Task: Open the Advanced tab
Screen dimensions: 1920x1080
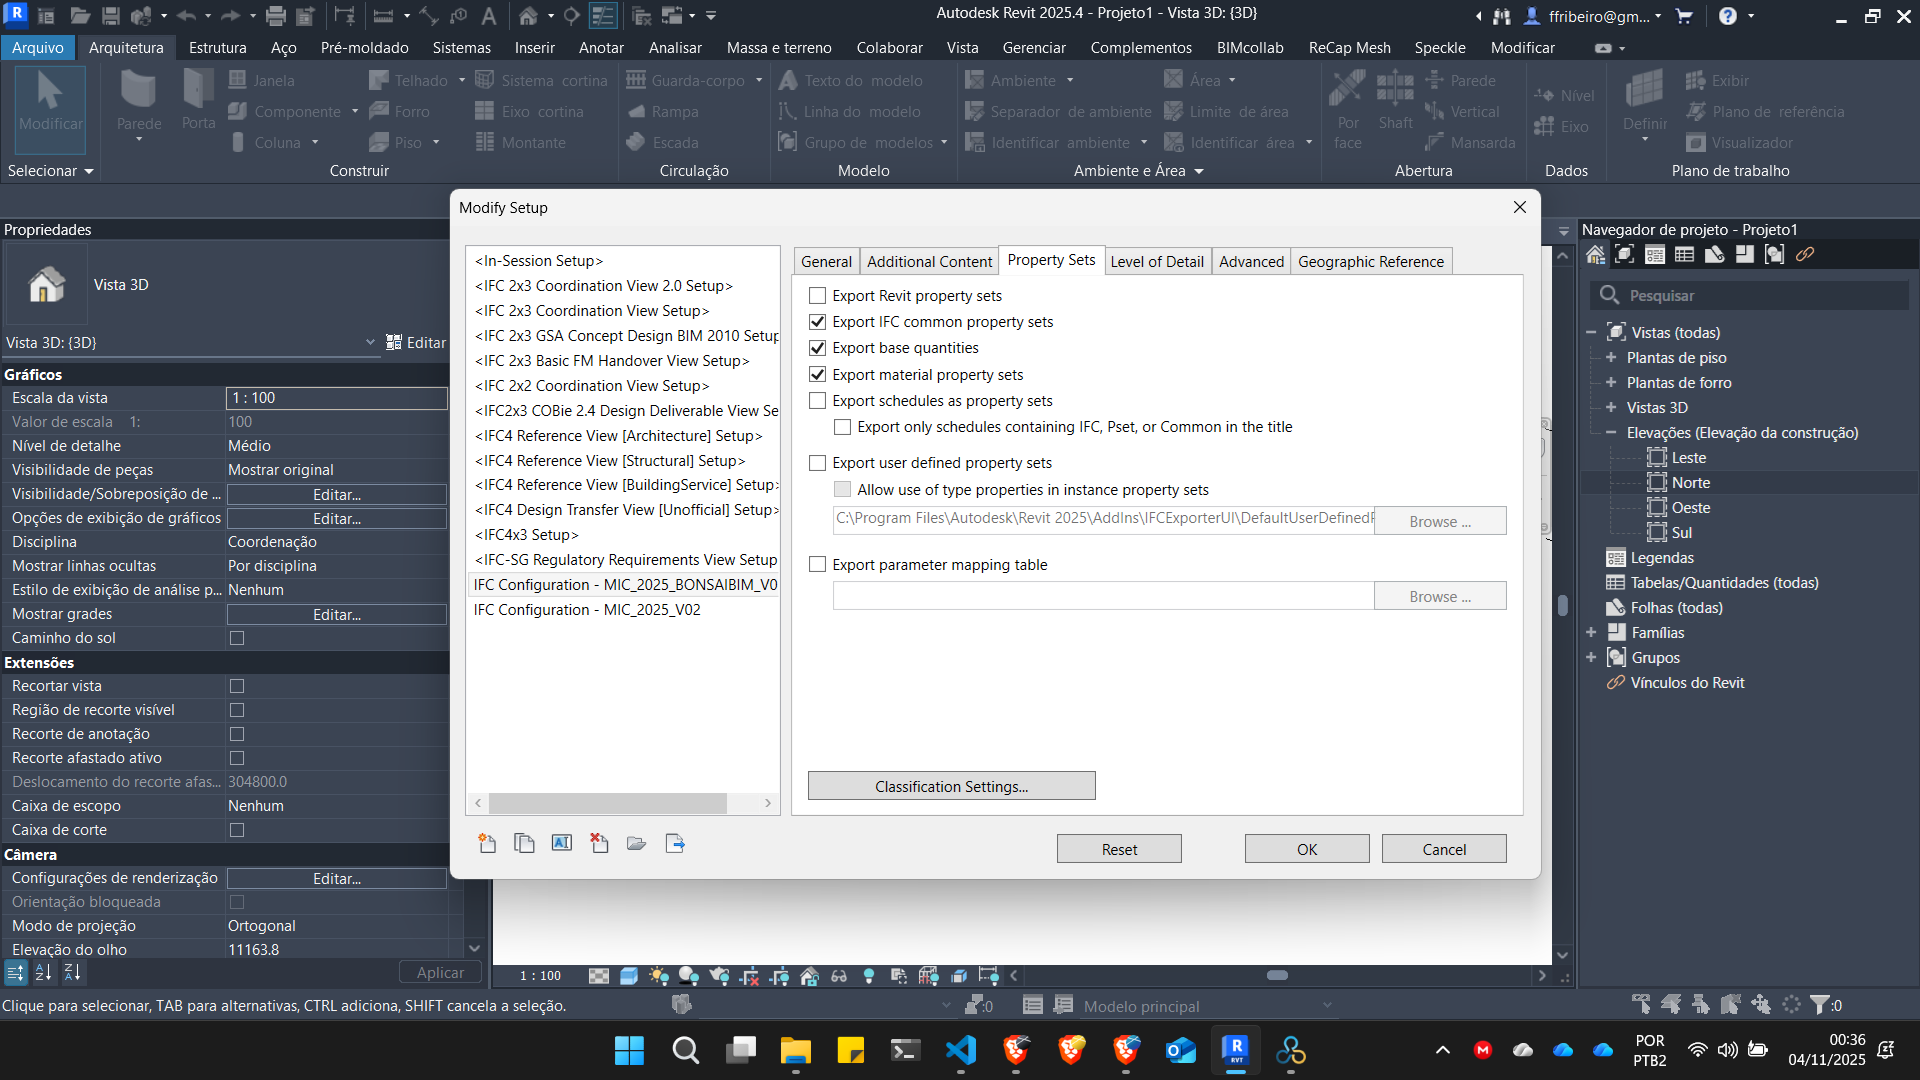Action: [x=1250, y=262]
